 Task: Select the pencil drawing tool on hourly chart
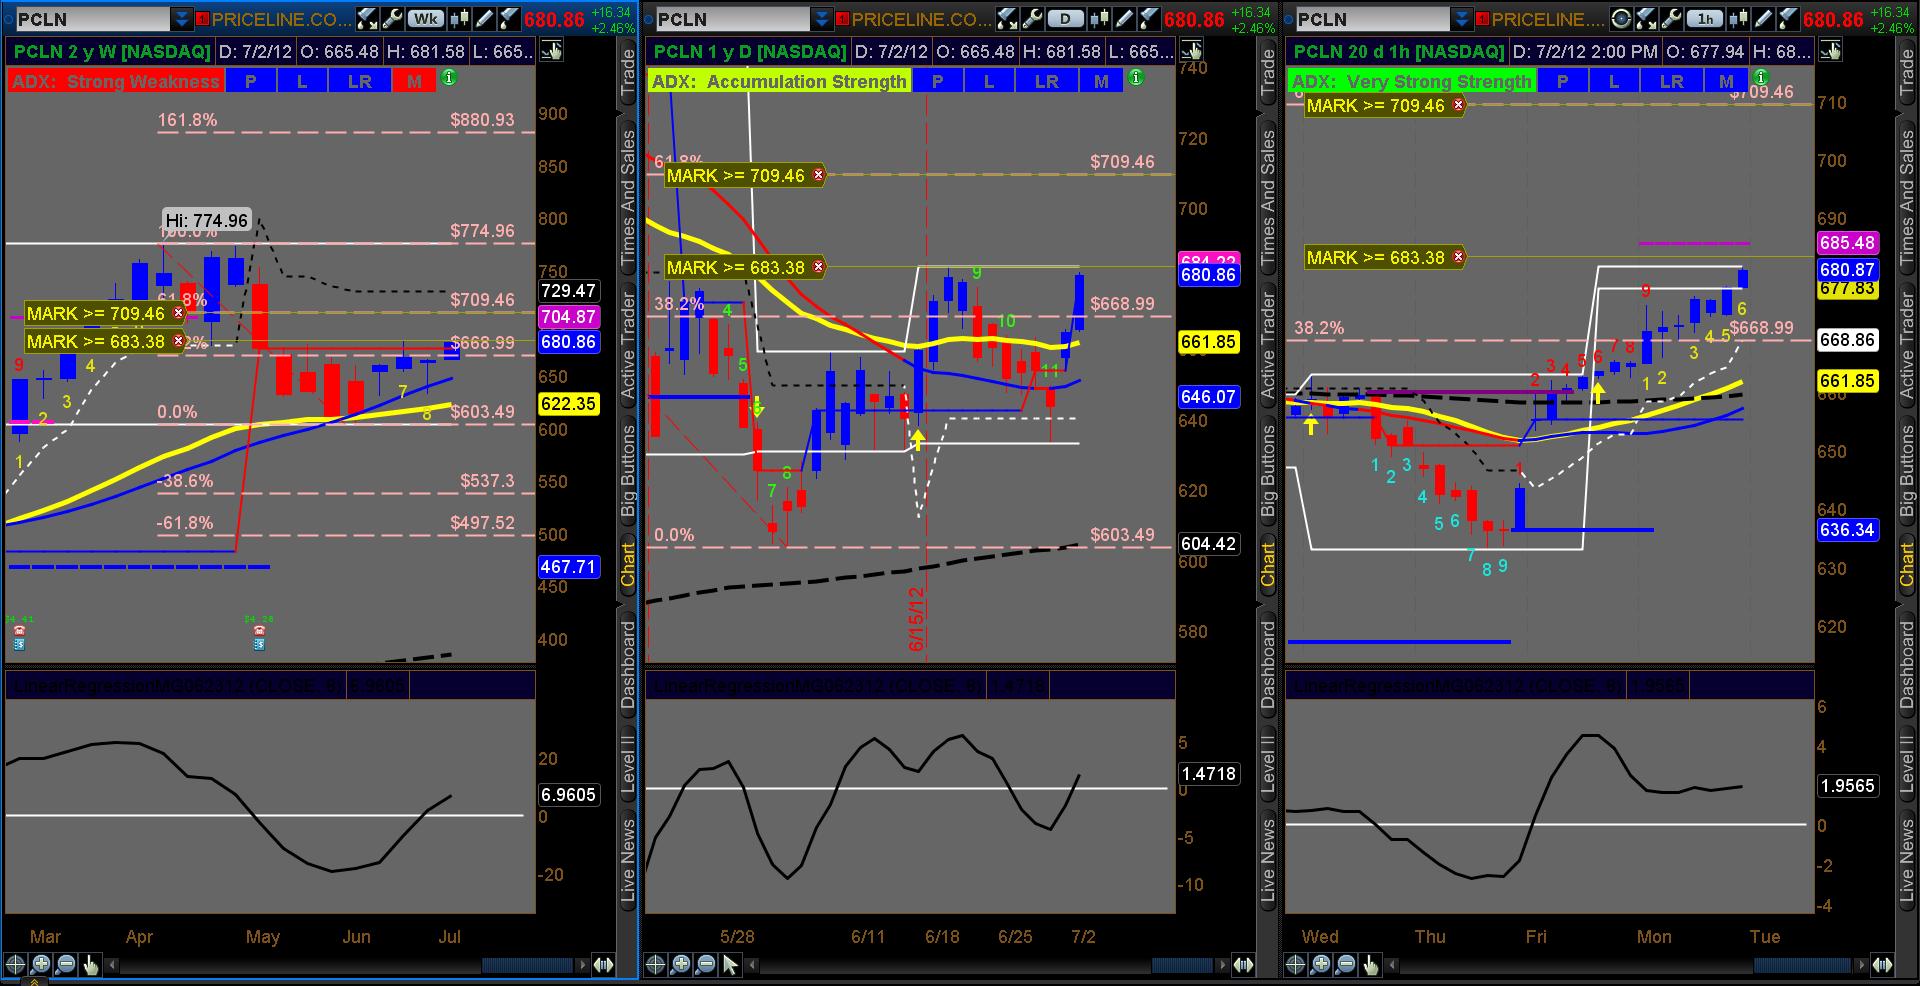pyautogui.click(x=1764, y=18)
